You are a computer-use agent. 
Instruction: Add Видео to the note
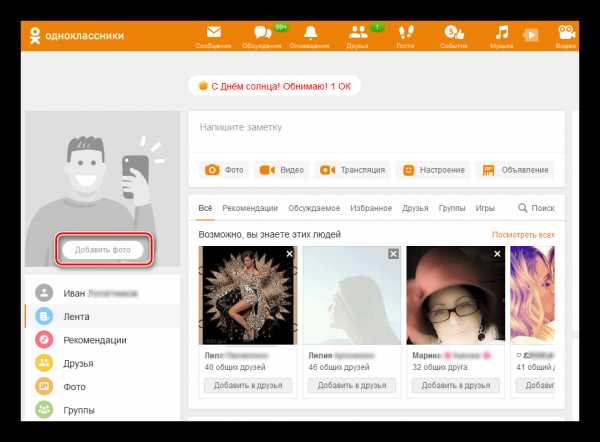coord(282,170)
